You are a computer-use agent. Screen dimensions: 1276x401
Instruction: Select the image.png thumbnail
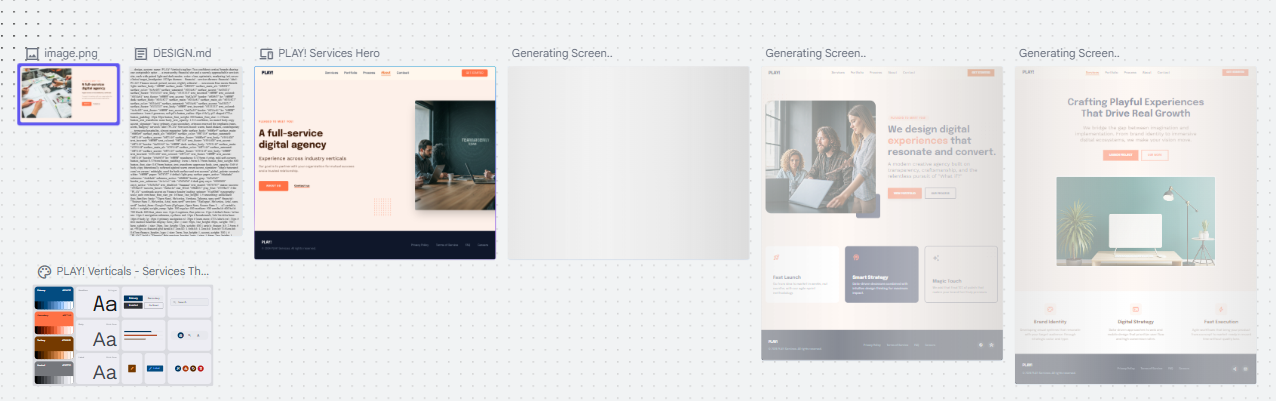pyautogui.click(x=69, y=95)
